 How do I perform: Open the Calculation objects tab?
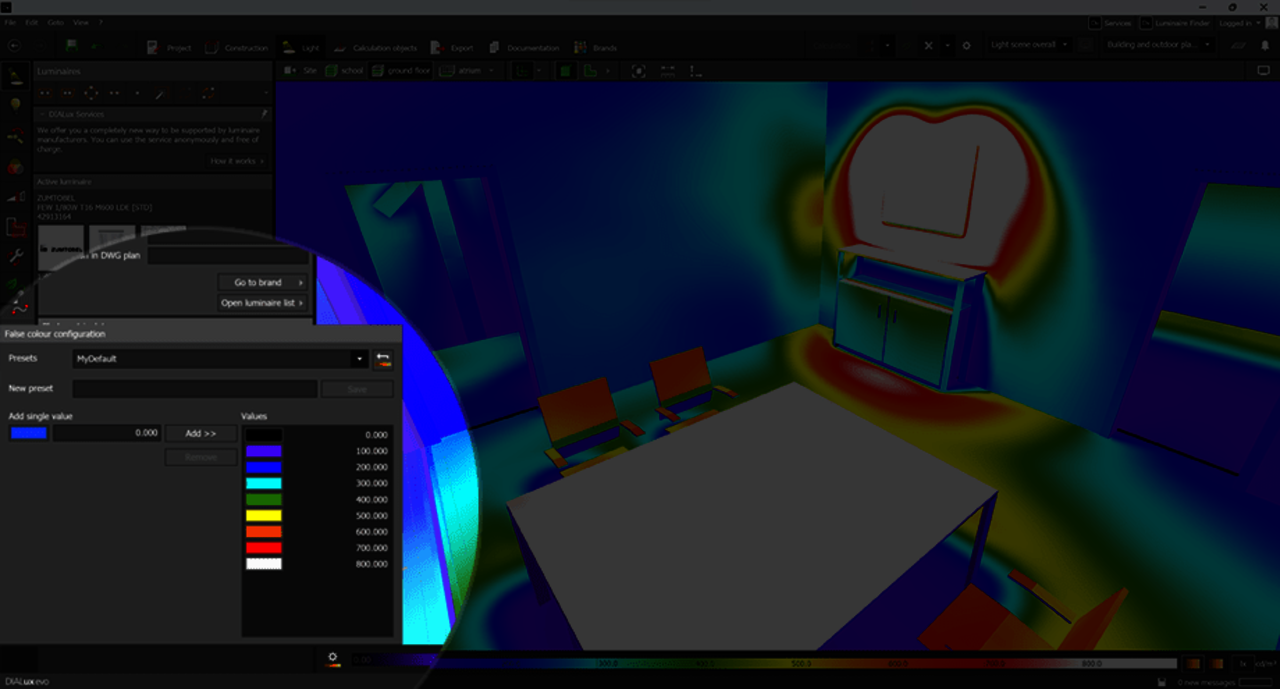click(x=376, y=47)
